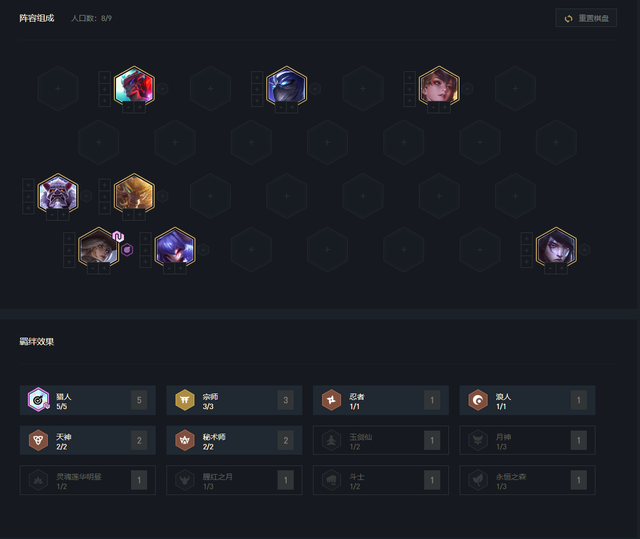Open the inactive 腥红之月 1/3 trait card
This screenshot has width=640, height=539.
234,480
